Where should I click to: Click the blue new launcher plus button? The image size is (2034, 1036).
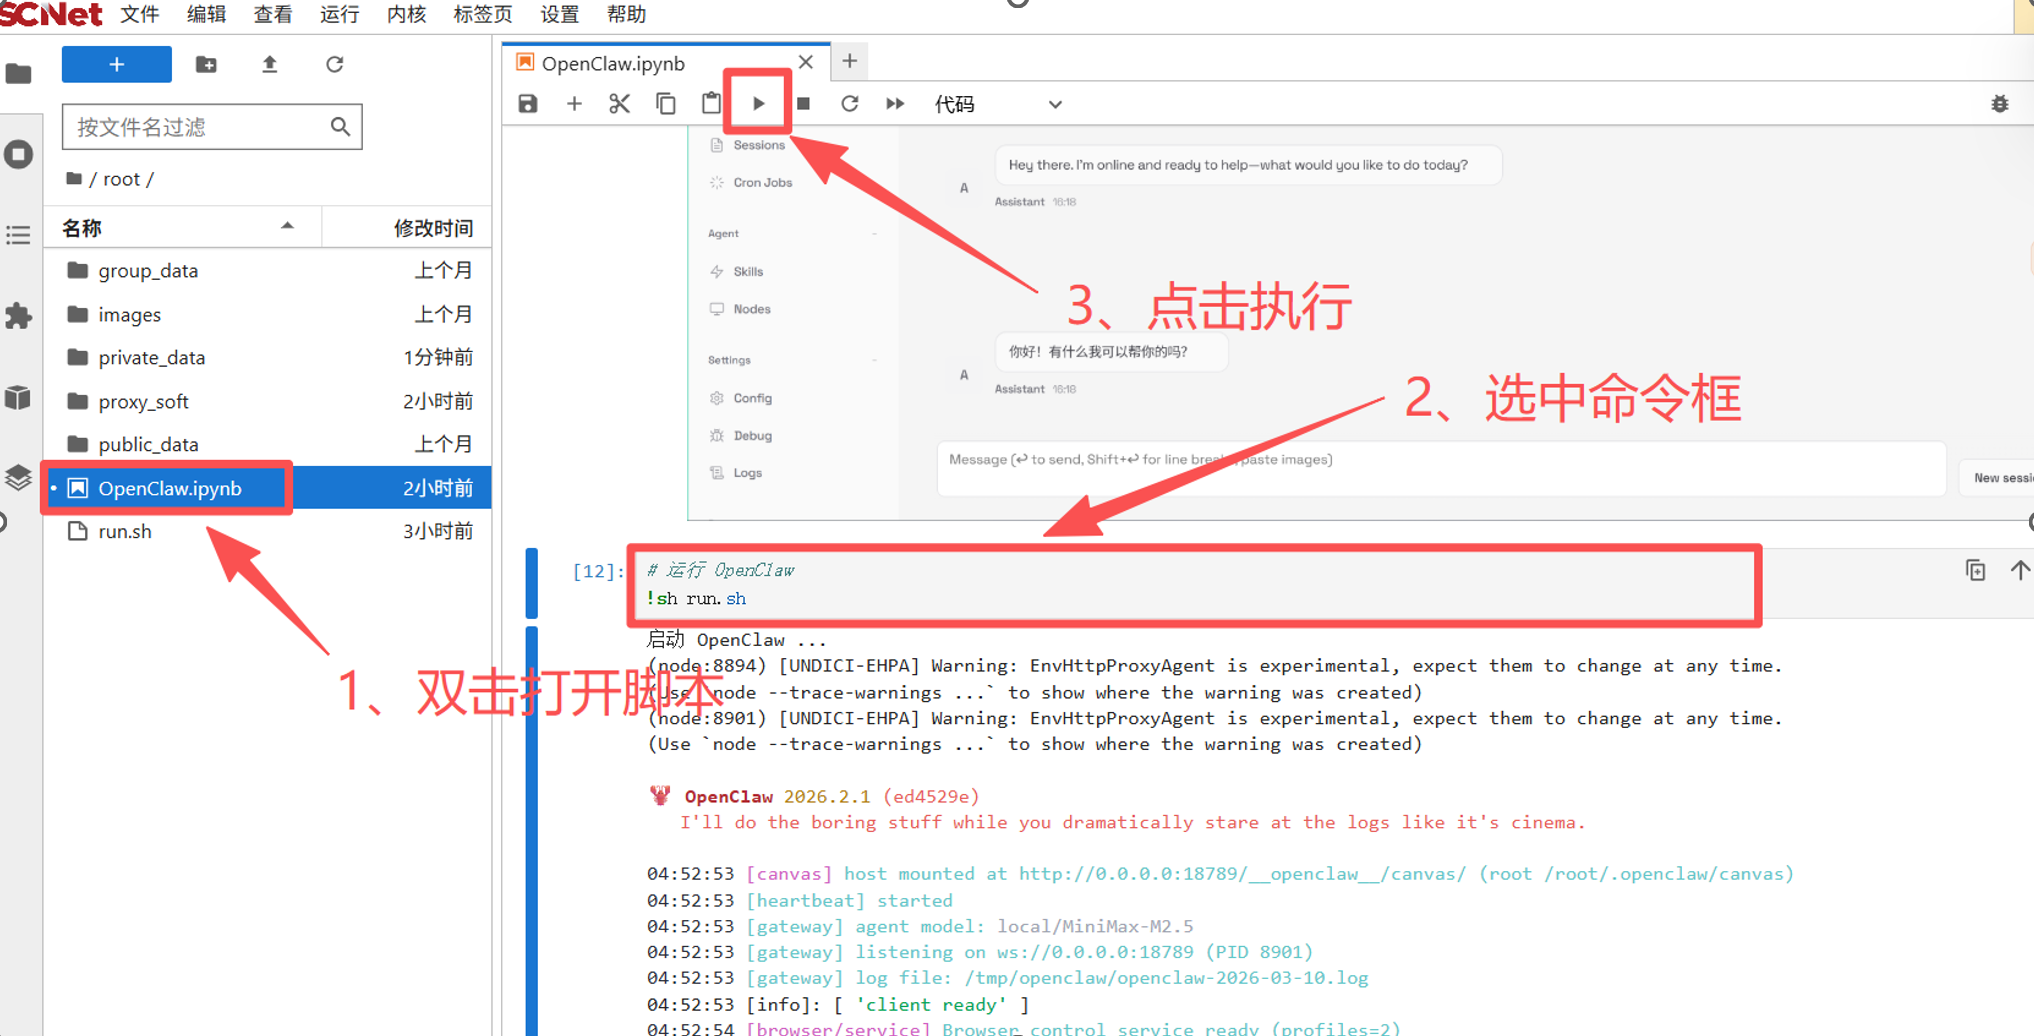pyautogui.click(x=116, y=65)
